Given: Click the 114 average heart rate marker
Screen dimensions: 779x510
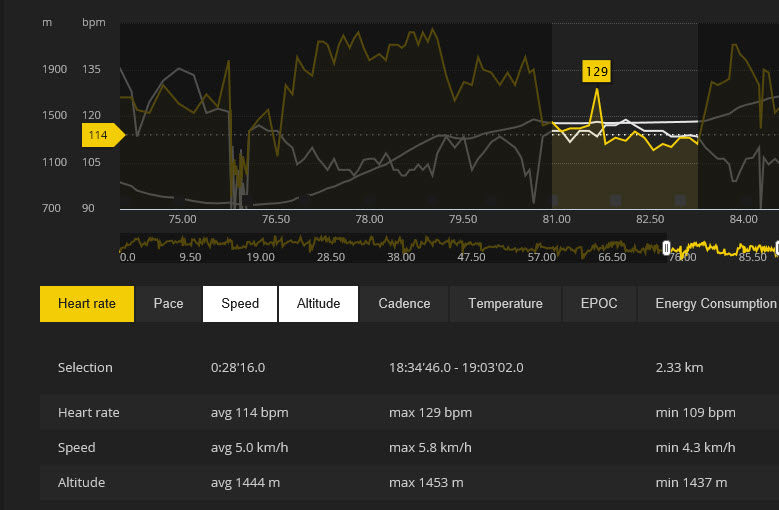Looking at the screenshot, I should pos(99,135).
